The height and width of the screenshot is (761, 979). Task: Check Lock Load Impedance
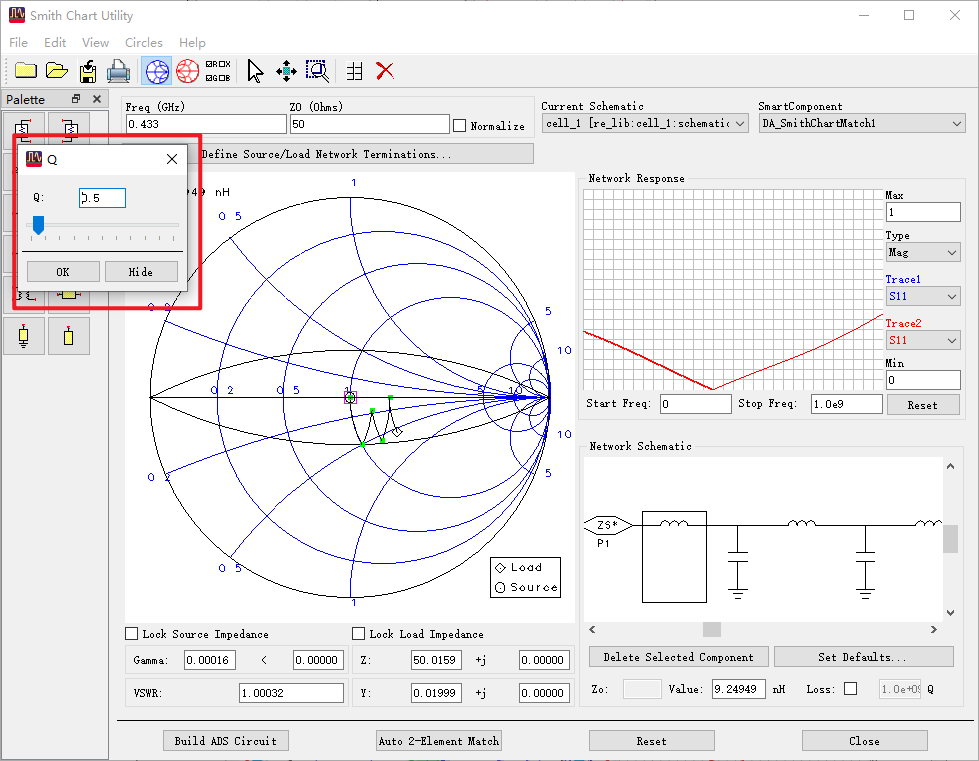pos(358,634)
